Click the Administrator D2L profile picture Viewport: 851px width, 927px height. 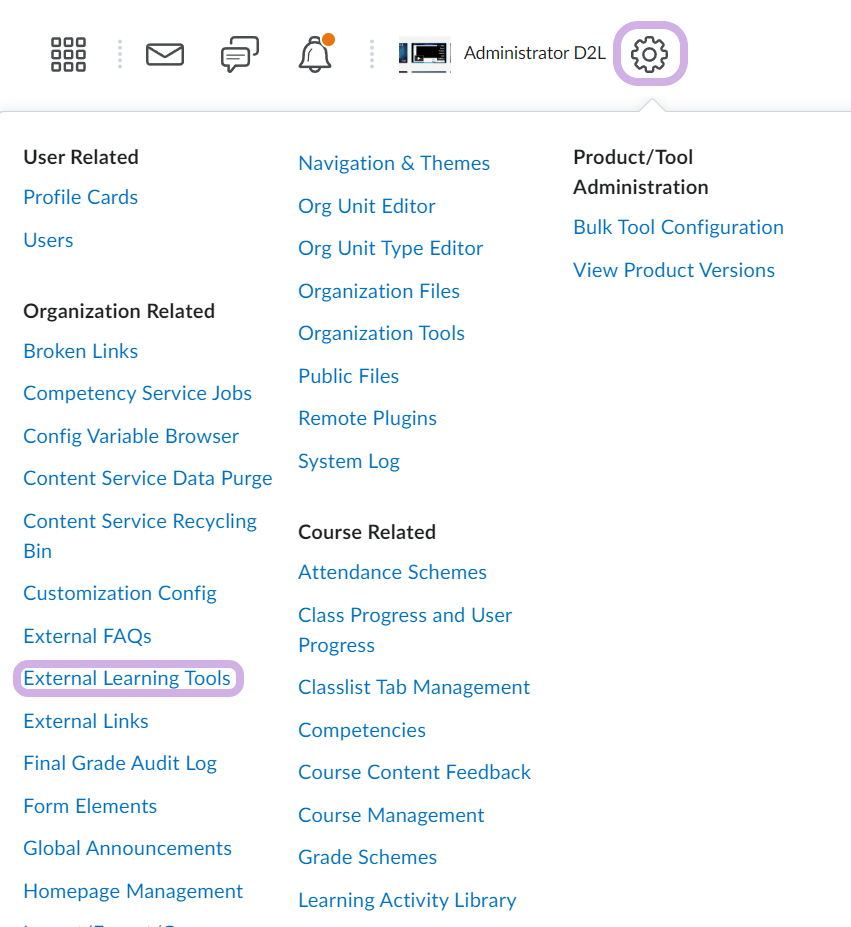424,54
